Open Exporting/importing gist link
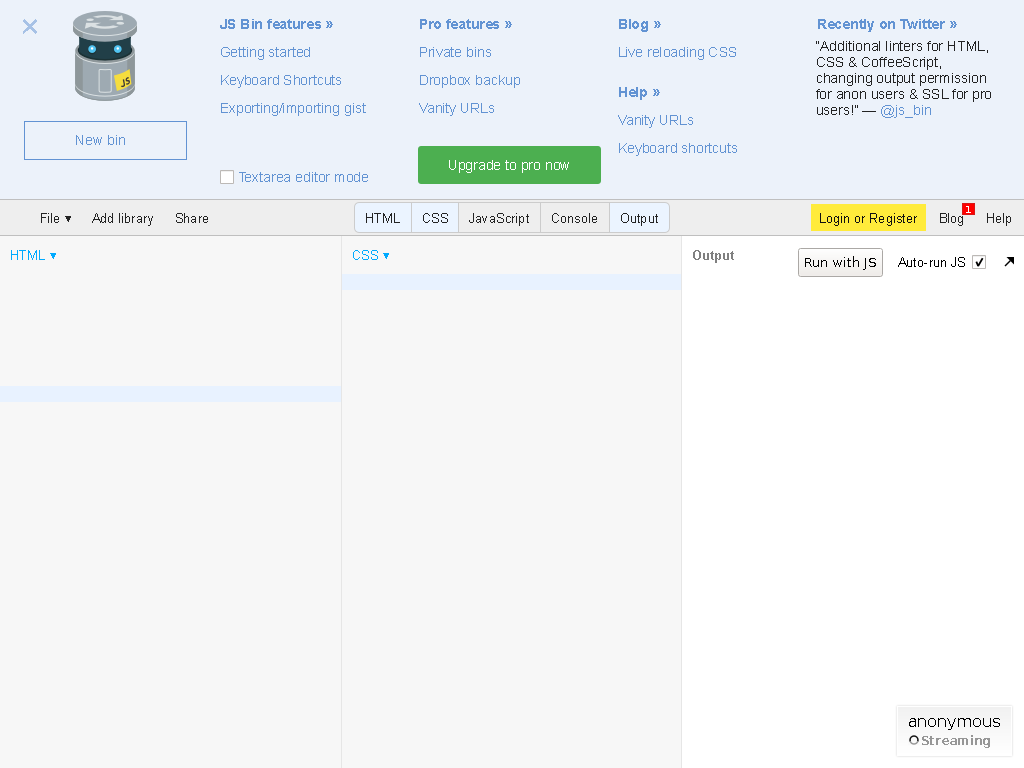The width and height of the screenshot is (1024, 768). pos(293,108)
